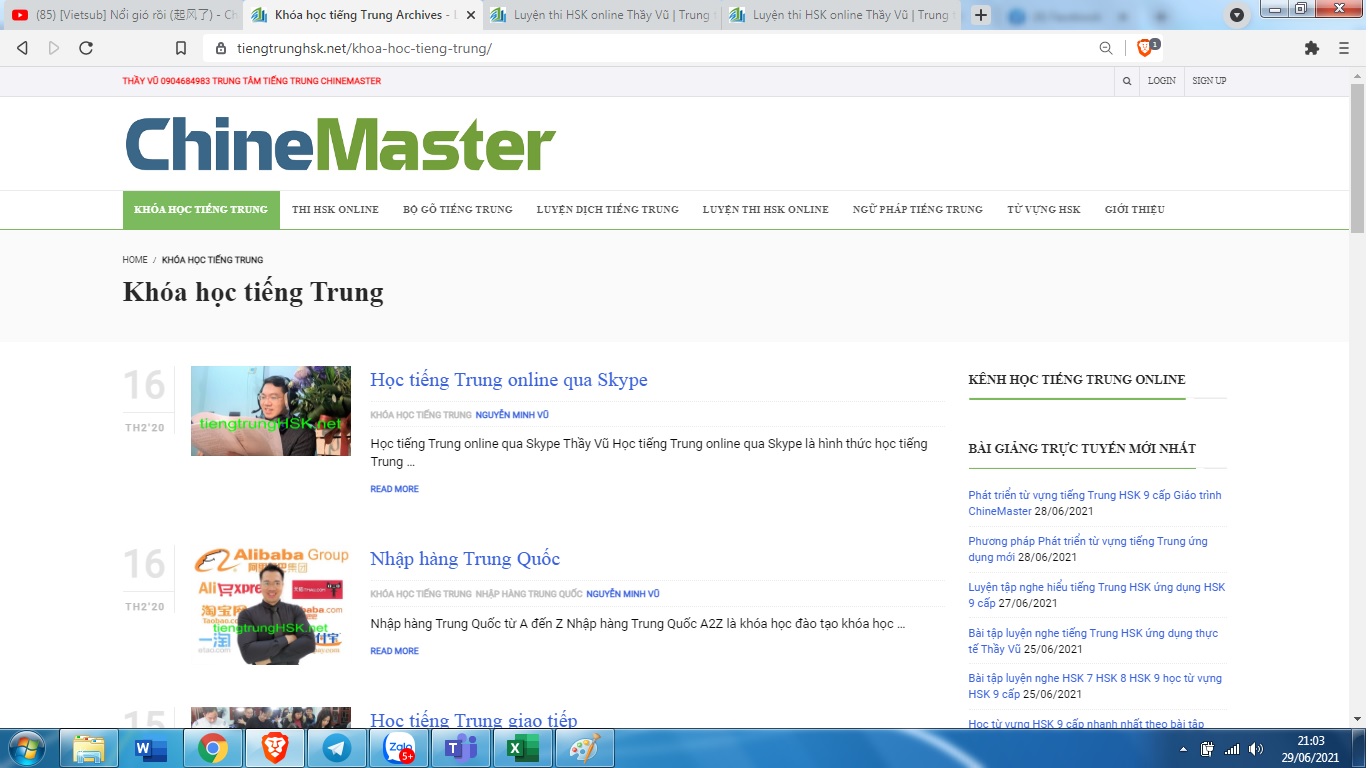1368x768 pixels.
Task: Click the Nhập hàng Trung Quốc article thumbnail
Action: pos(270,605)
